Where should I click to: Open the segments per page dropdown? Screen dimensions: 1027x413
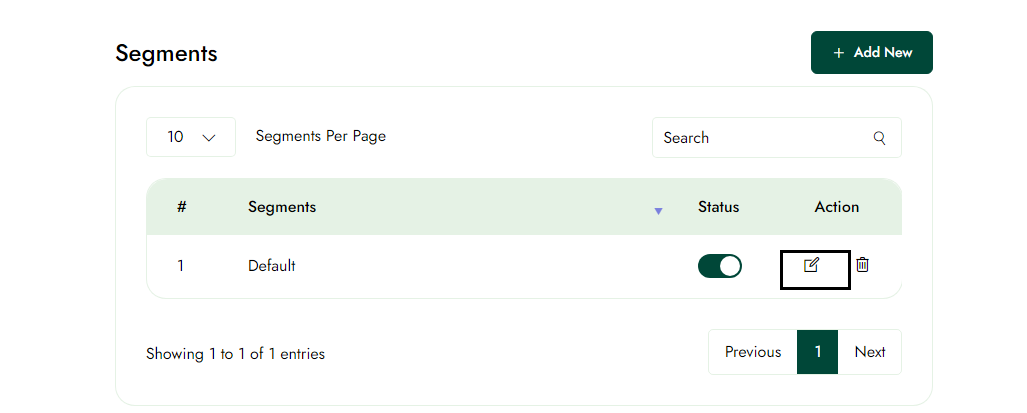point(190,137)
